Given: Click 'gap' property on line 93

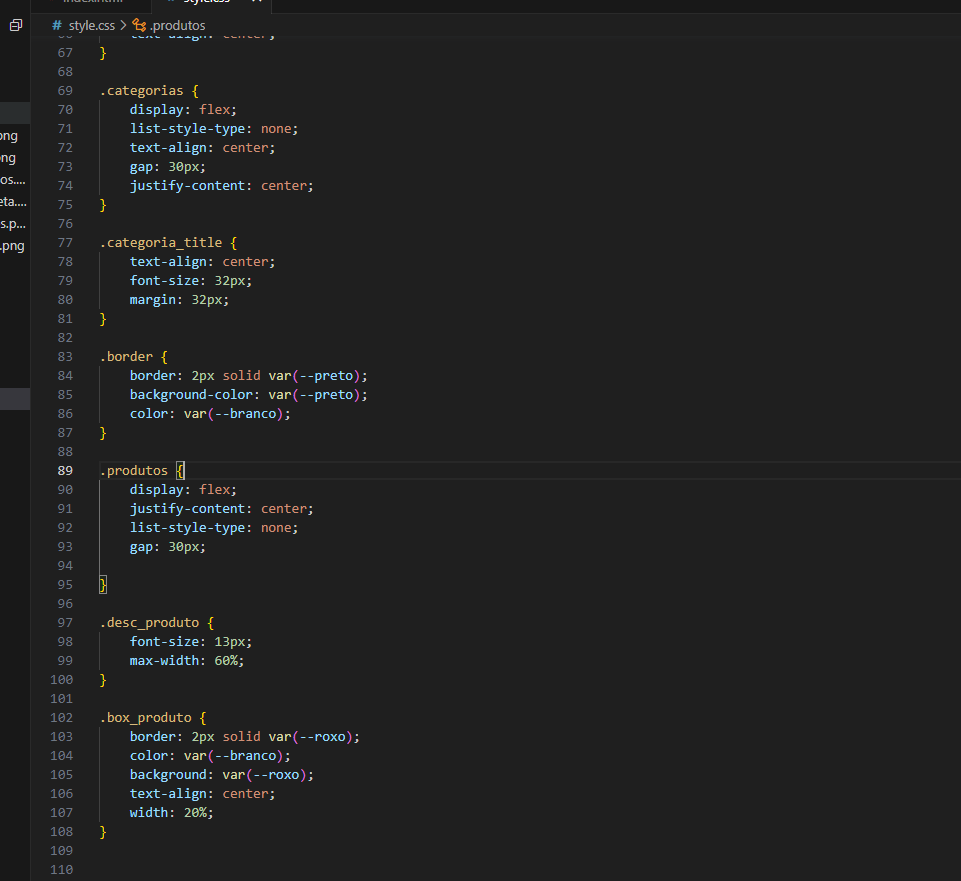Looking at the screenshot, I should (x=141, y=547).
